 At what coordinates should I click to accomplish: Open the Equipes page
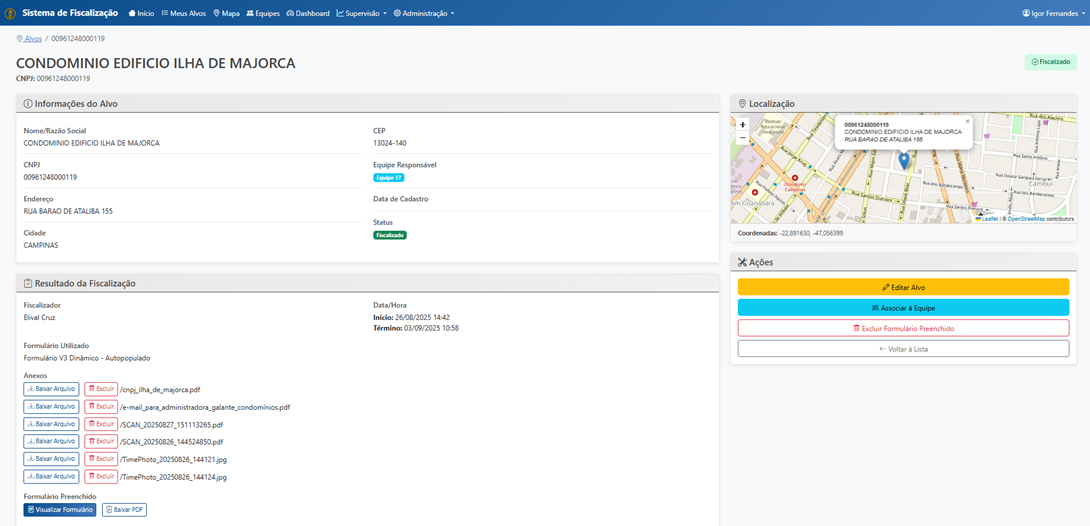pos(263,13)
